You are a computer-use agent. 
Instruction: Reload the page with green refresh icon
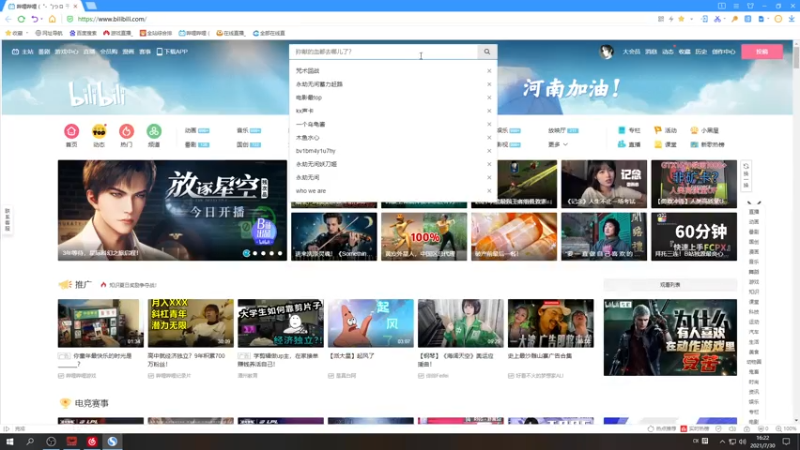coord(21,19)
